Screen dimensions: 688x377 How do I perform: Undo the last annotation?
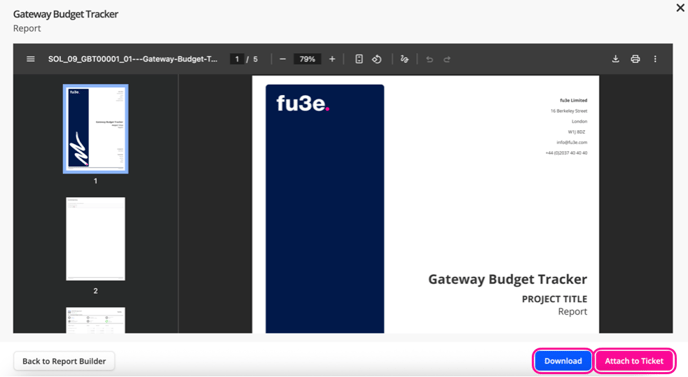[x=430, y=59]
